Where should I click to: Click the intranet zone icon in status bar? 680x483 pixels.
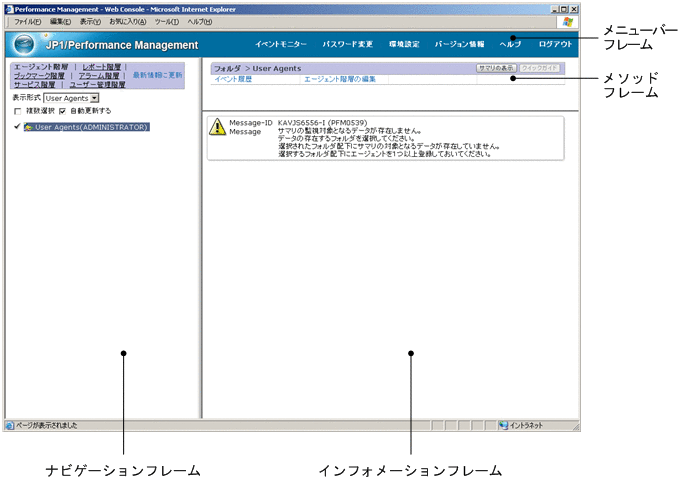point(503,425)
